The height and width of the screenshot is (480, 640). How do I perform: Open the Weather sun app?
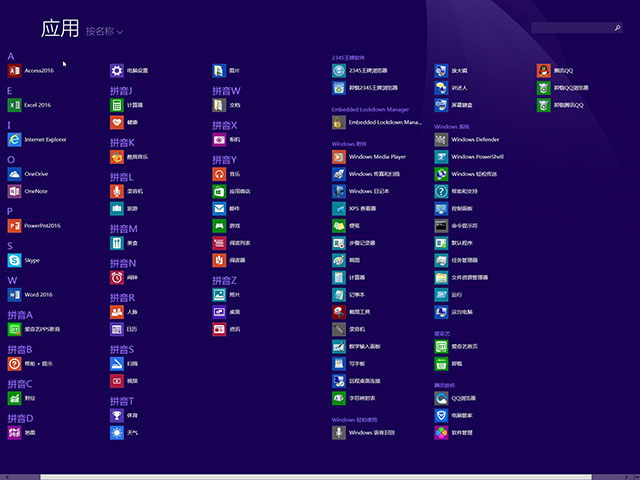tap(124, 433)
